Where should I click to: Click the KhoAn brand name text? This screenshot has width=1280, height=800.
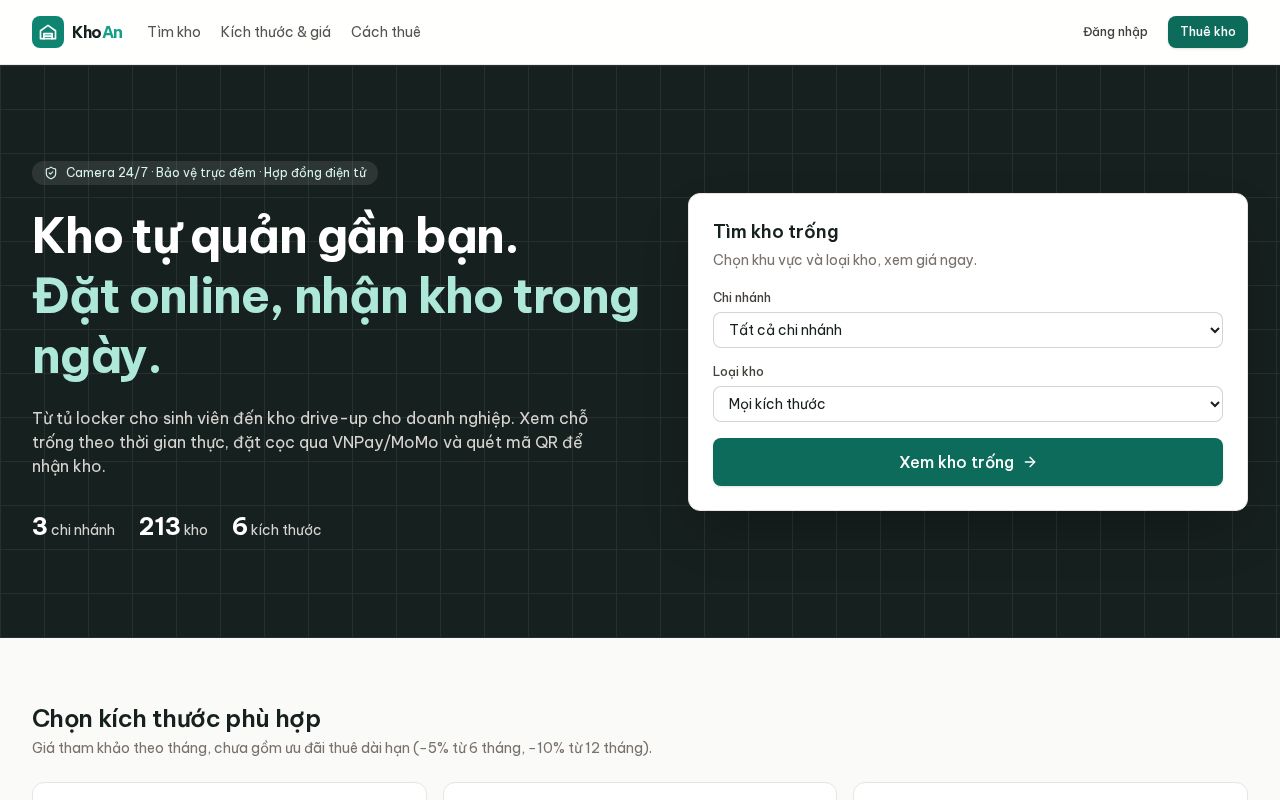coord(97,32)
